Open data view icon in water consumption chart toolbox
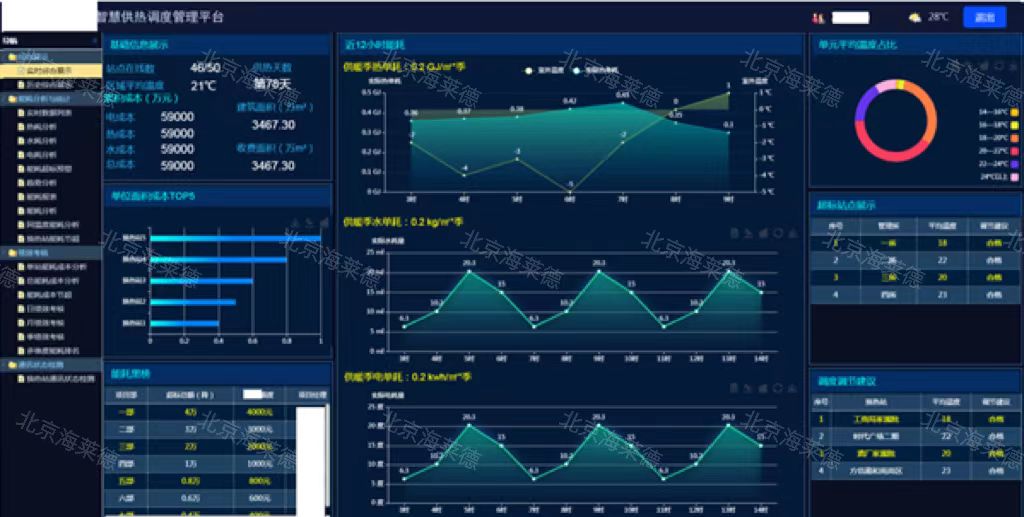This screenshot has width=1024, height=517. click(x=735, y=232)
